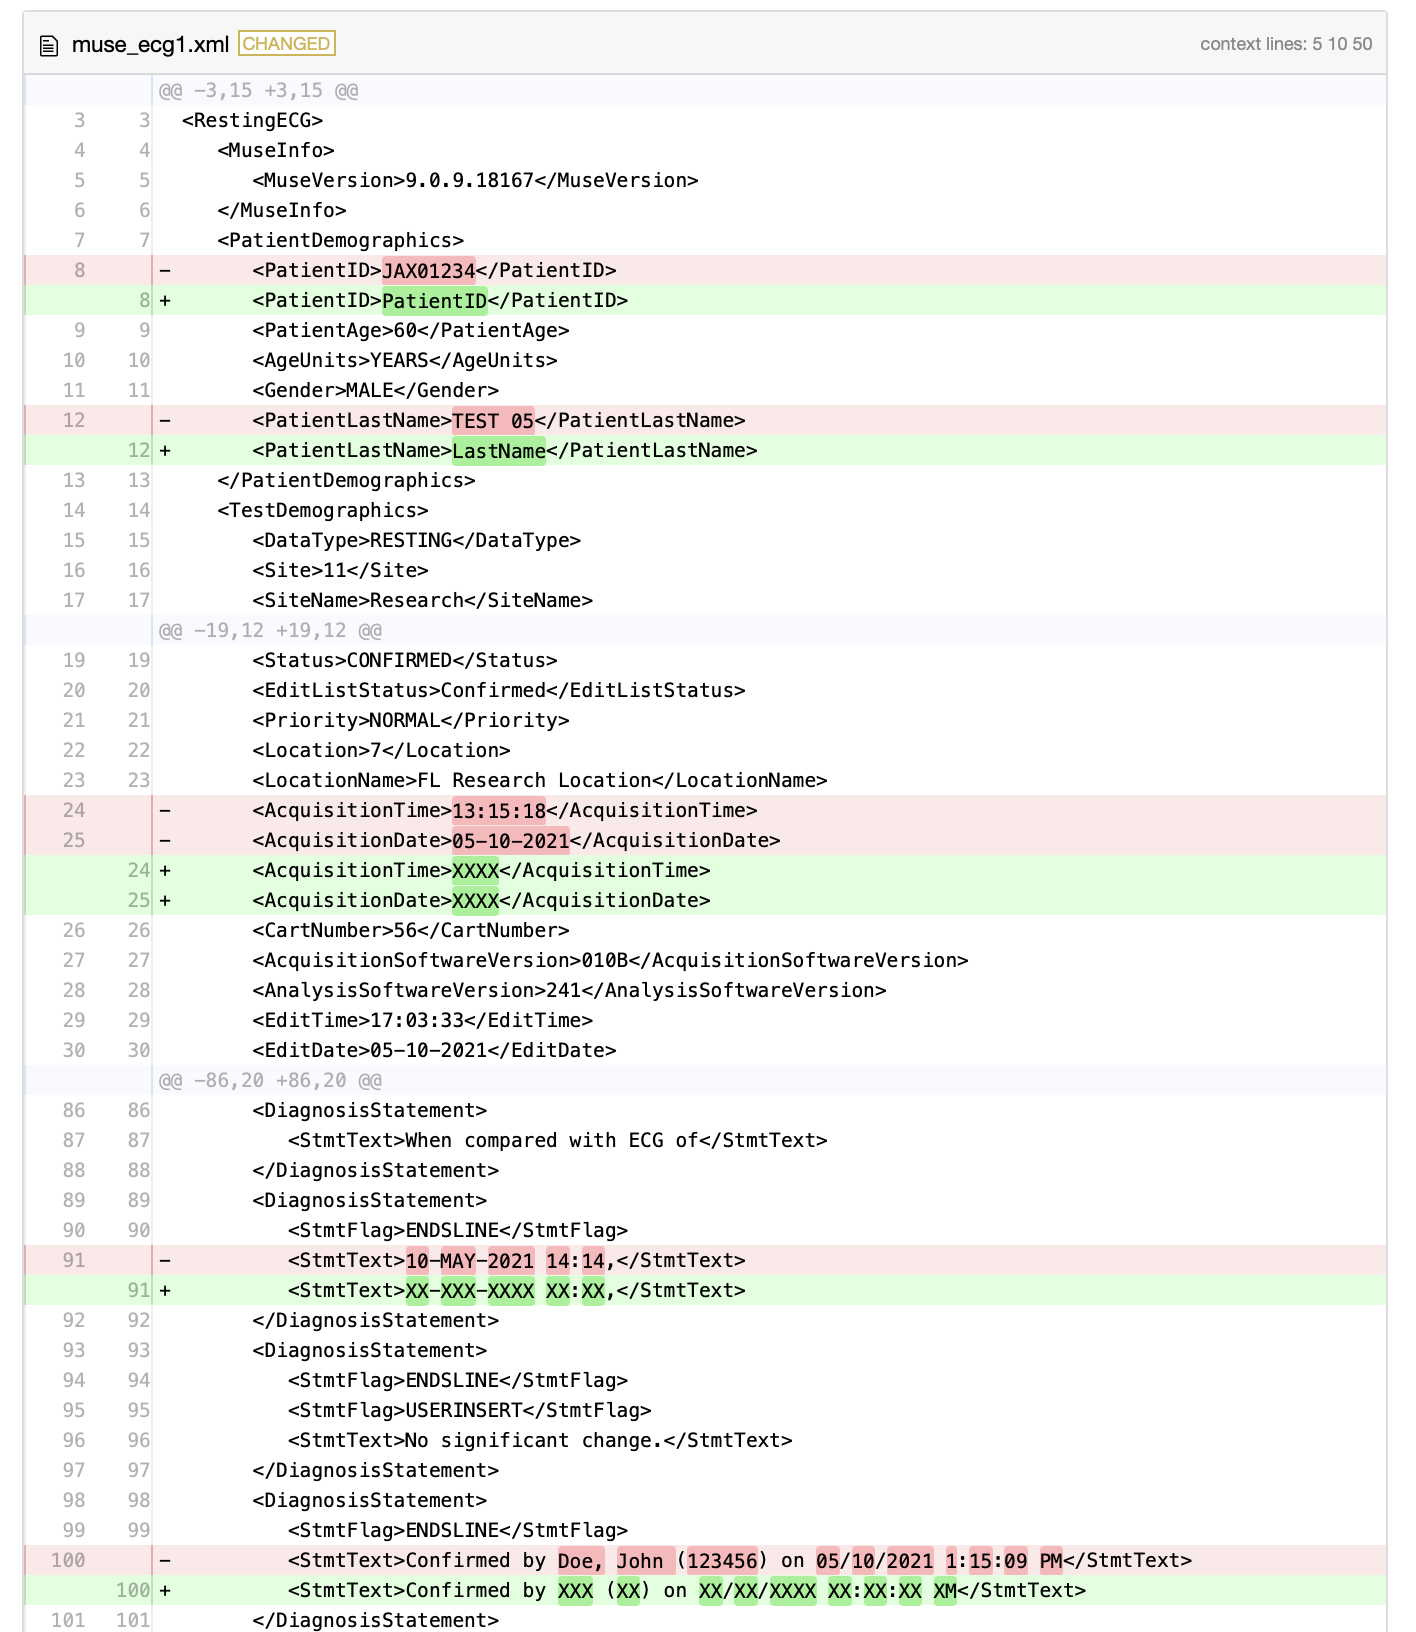Click the Priority NORMAL line

tap(411, 720)
